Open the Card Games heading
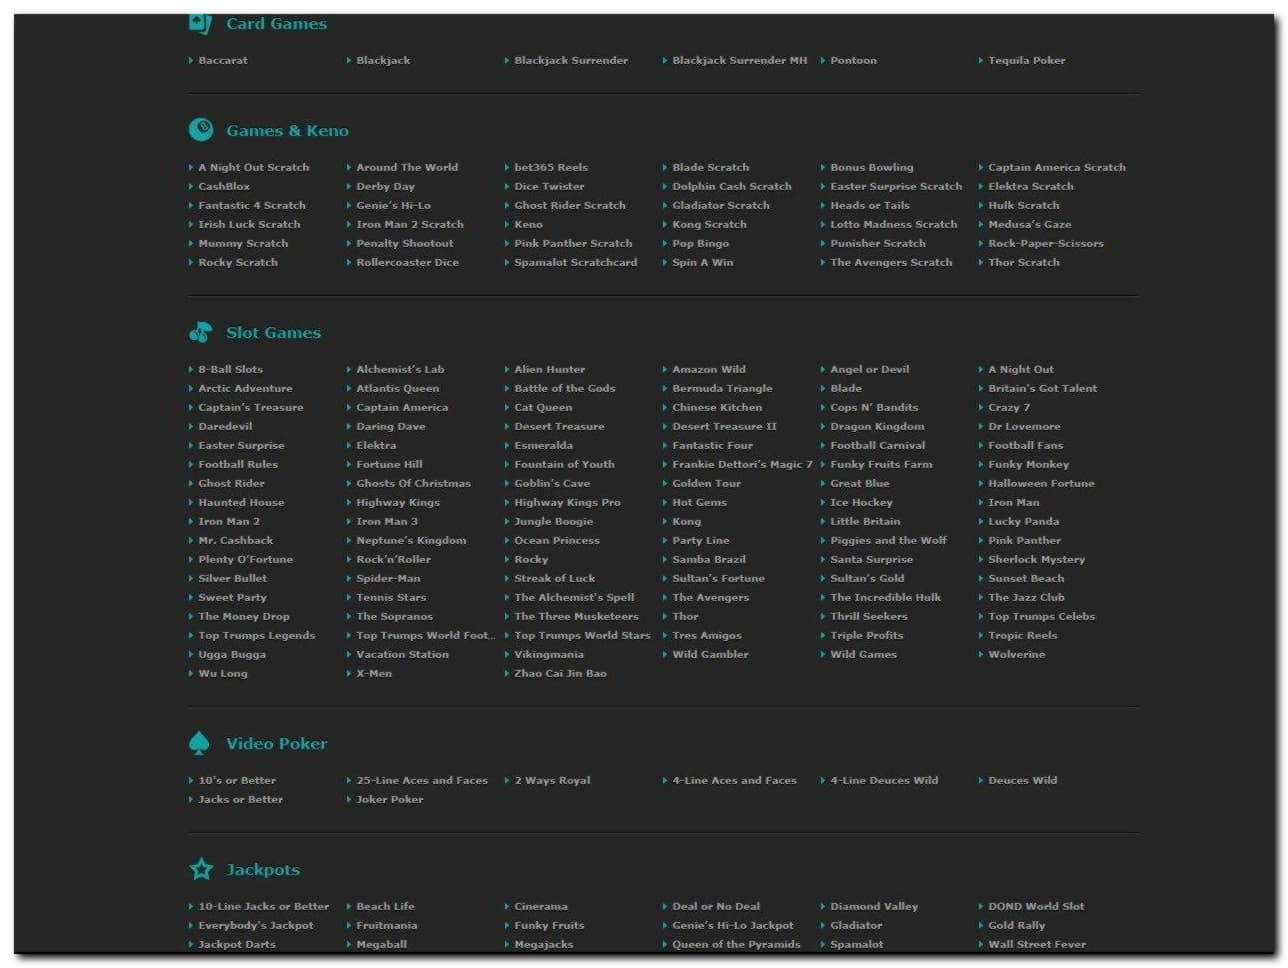 [x=277, y=24]
